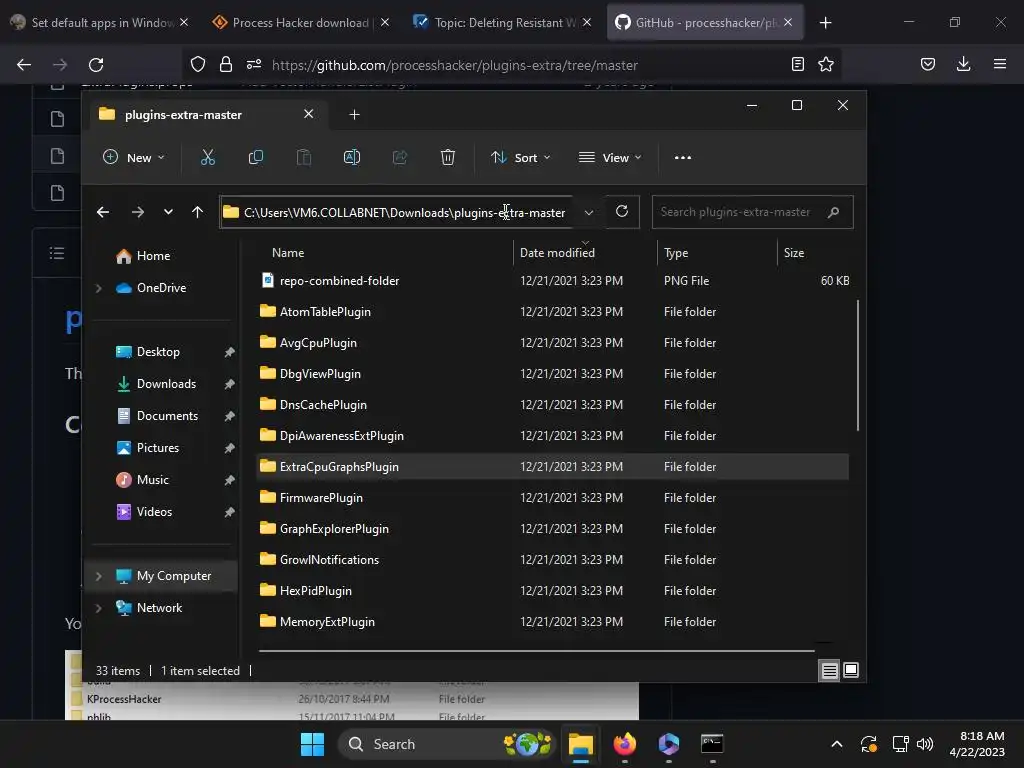Close the GitHub processhacker browser tab
Image resolution: width=1024 pixels, height=768 pixels.
pos(788,23)
